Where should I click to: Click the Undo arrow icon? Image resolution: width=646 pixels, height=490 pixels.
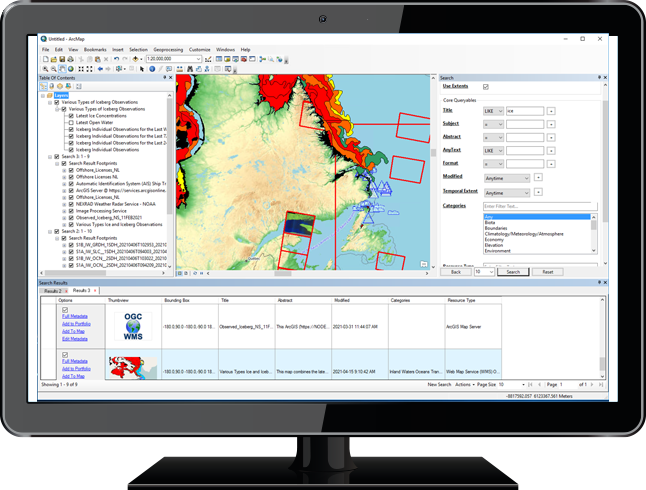(117, 59)
